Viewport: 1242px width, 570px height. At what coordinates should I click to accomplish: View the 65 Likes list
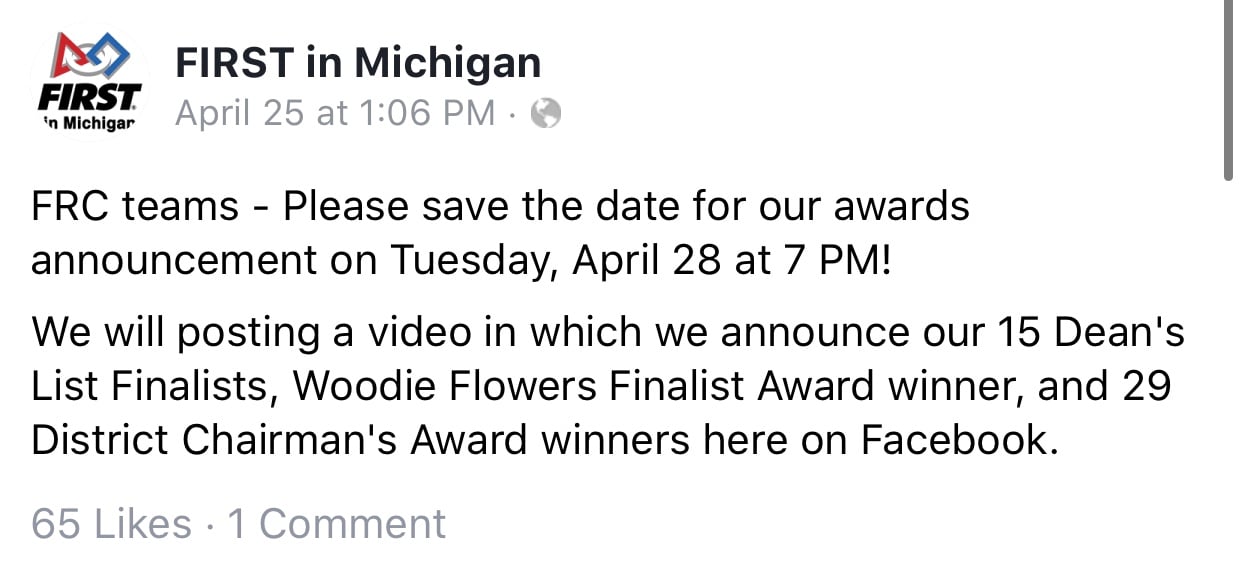(x=111, y=524)
